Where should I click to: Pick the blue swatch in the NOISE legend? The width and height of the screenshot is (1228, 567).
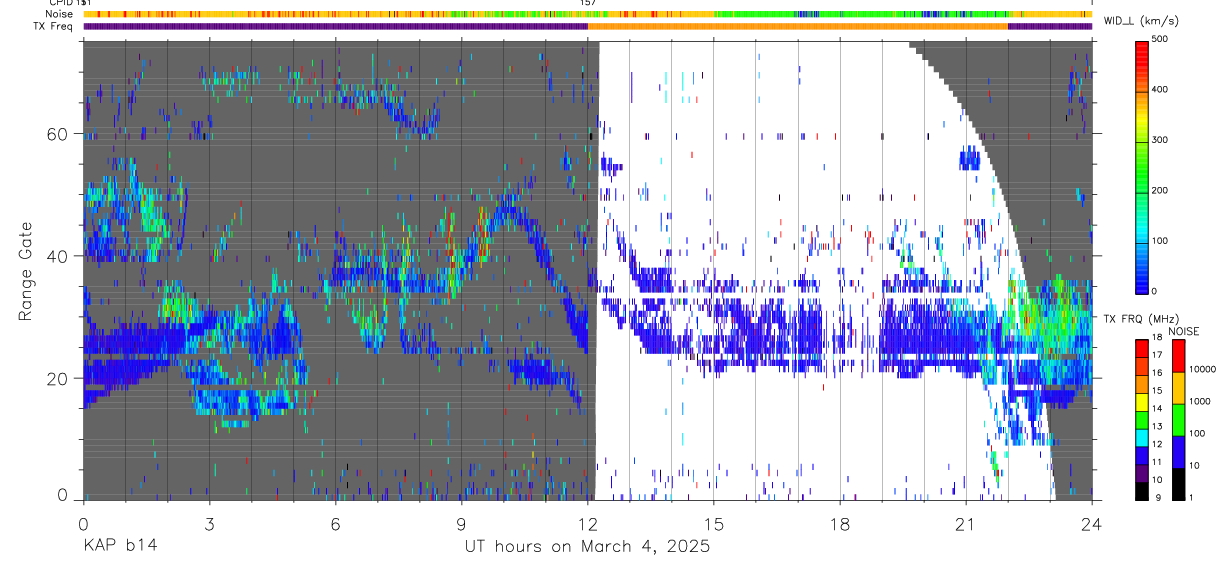tap(1177, 450)
